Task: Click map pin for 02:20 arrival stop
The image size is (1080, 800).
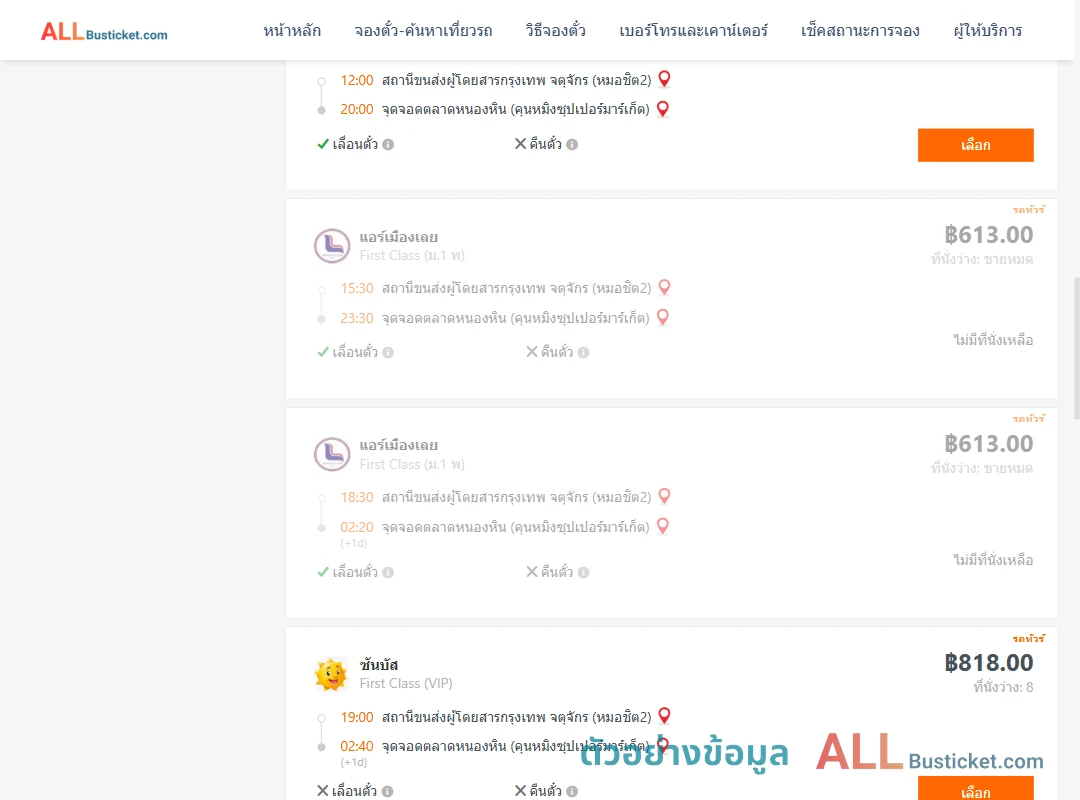Action: [663, 526]
